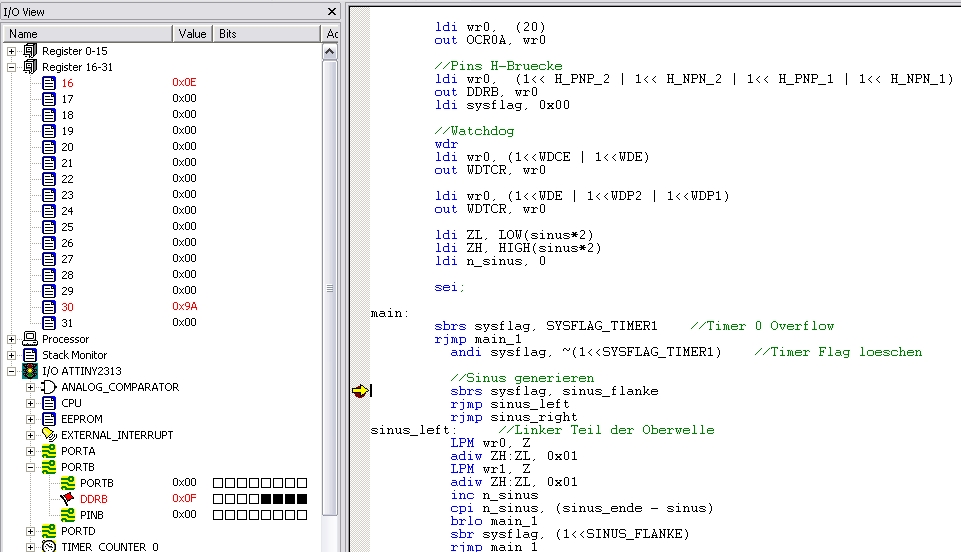This screenshot has height=552, width=961.
Task: Collapse the I/O ATTINY2313 node
Action: pyautogui.click(x=11, y=371)
